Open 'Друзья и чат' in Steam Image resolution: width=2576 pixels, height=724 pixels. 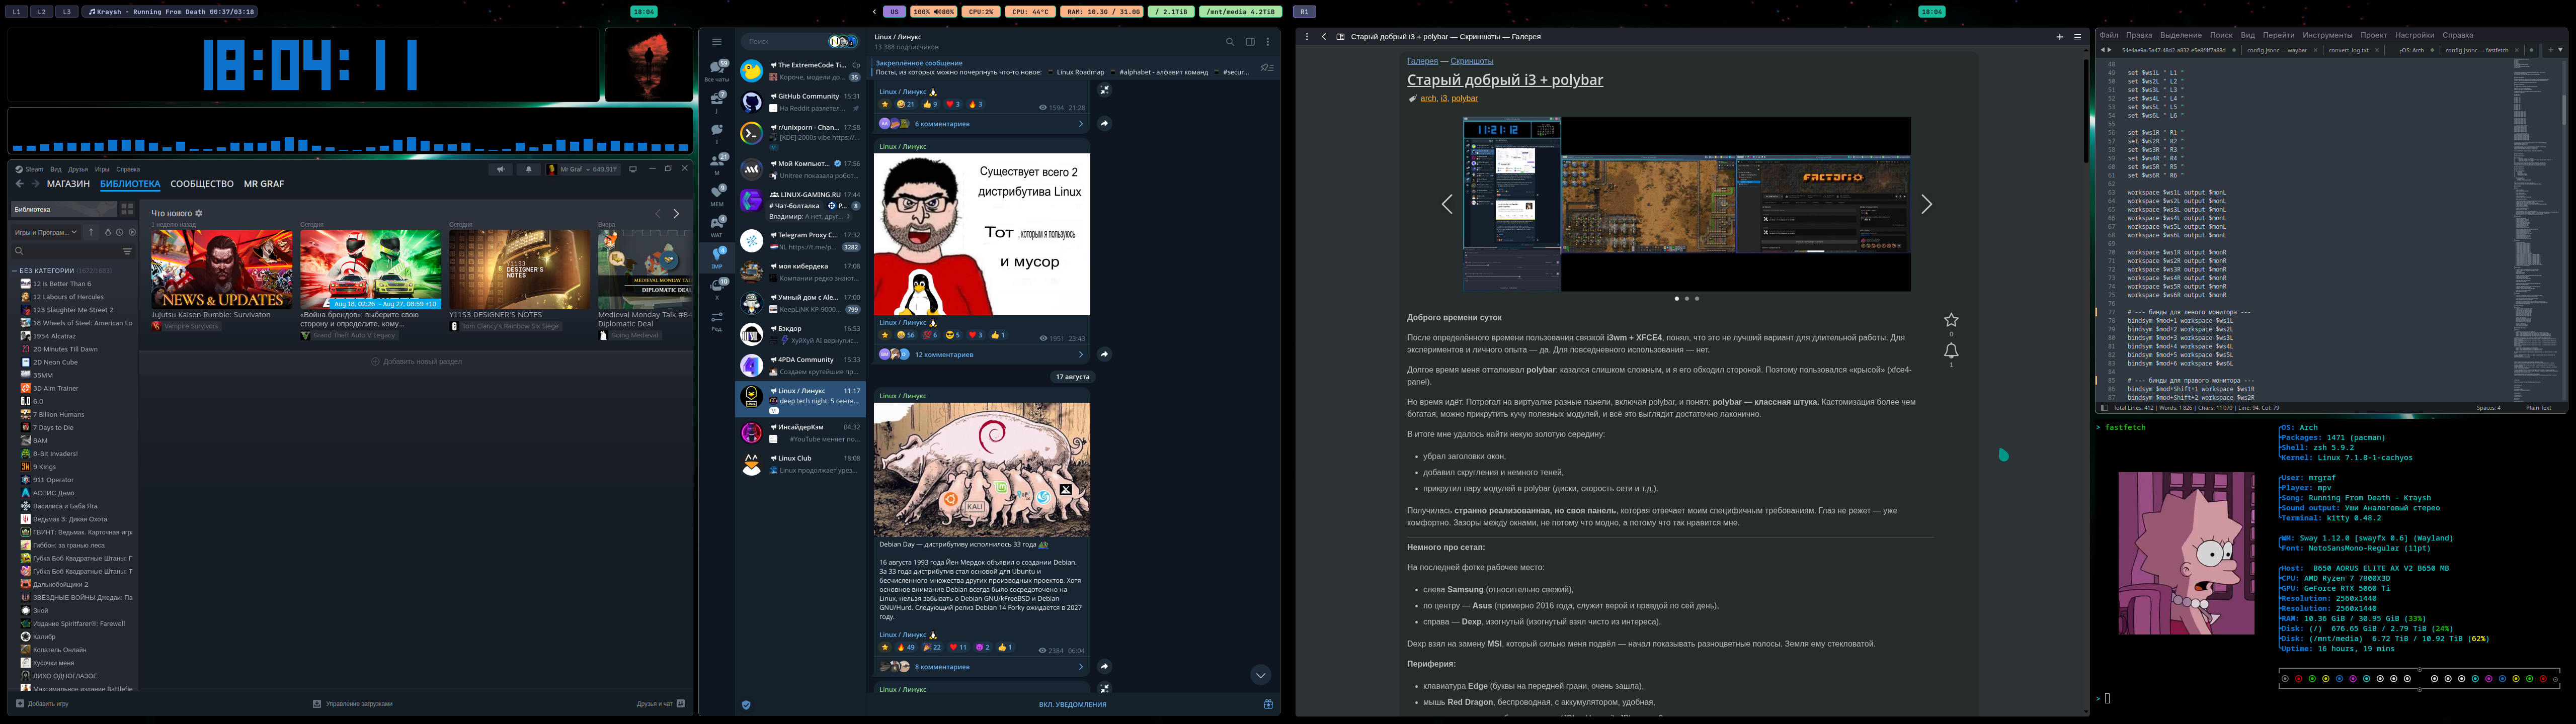click(x=661, y=704)
